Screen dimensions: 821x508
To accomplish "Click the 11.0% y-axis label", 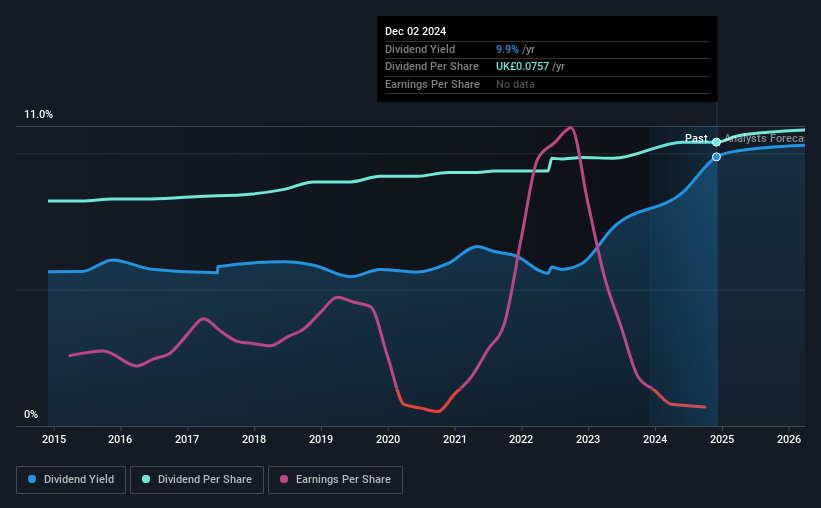I will [x=39, y=115].
